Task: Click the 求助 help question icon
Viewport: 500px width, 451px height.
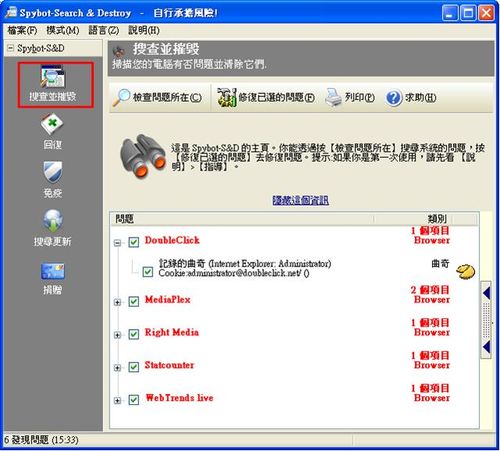Action: [394, 98]
